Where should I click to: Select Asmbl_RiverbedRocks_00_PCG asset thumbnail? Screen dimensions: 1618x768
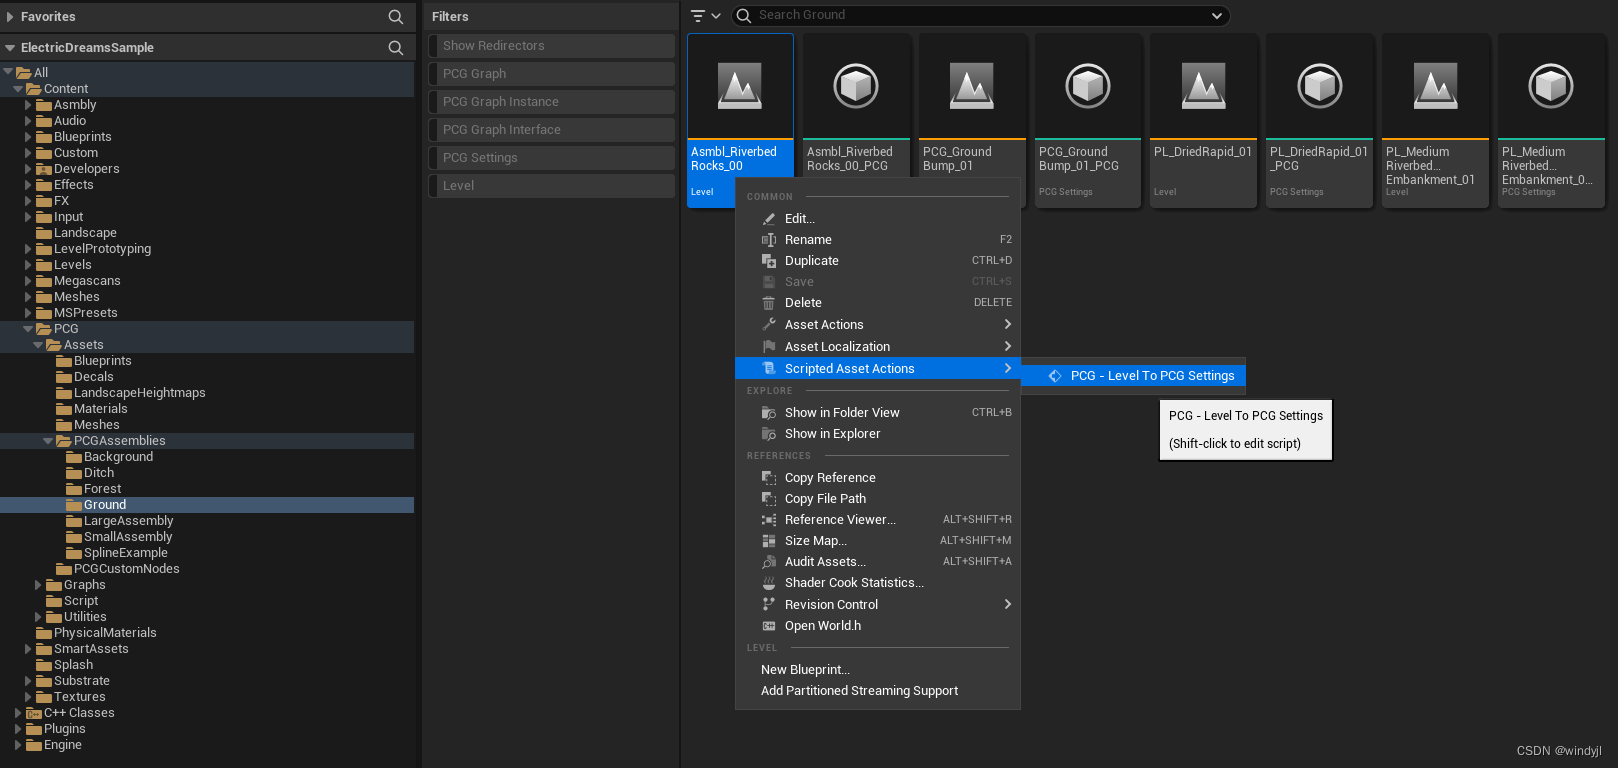(856, 87)
